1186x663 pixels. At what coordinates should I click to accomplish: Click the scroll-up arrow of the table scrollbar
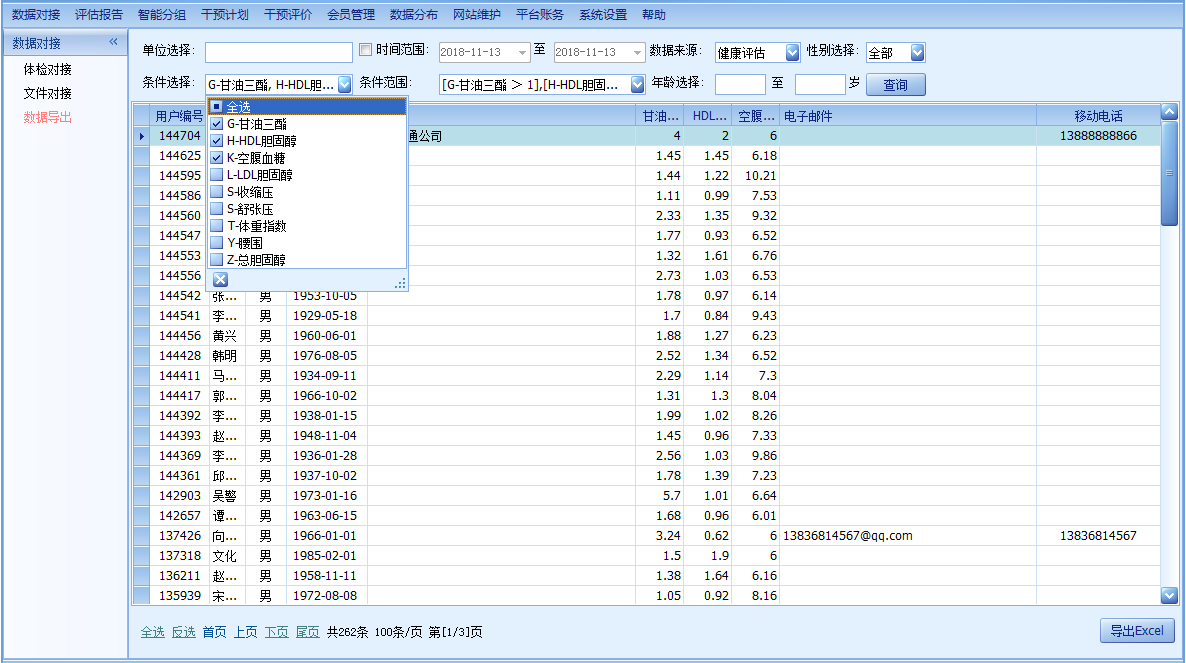coord(1169,113)
